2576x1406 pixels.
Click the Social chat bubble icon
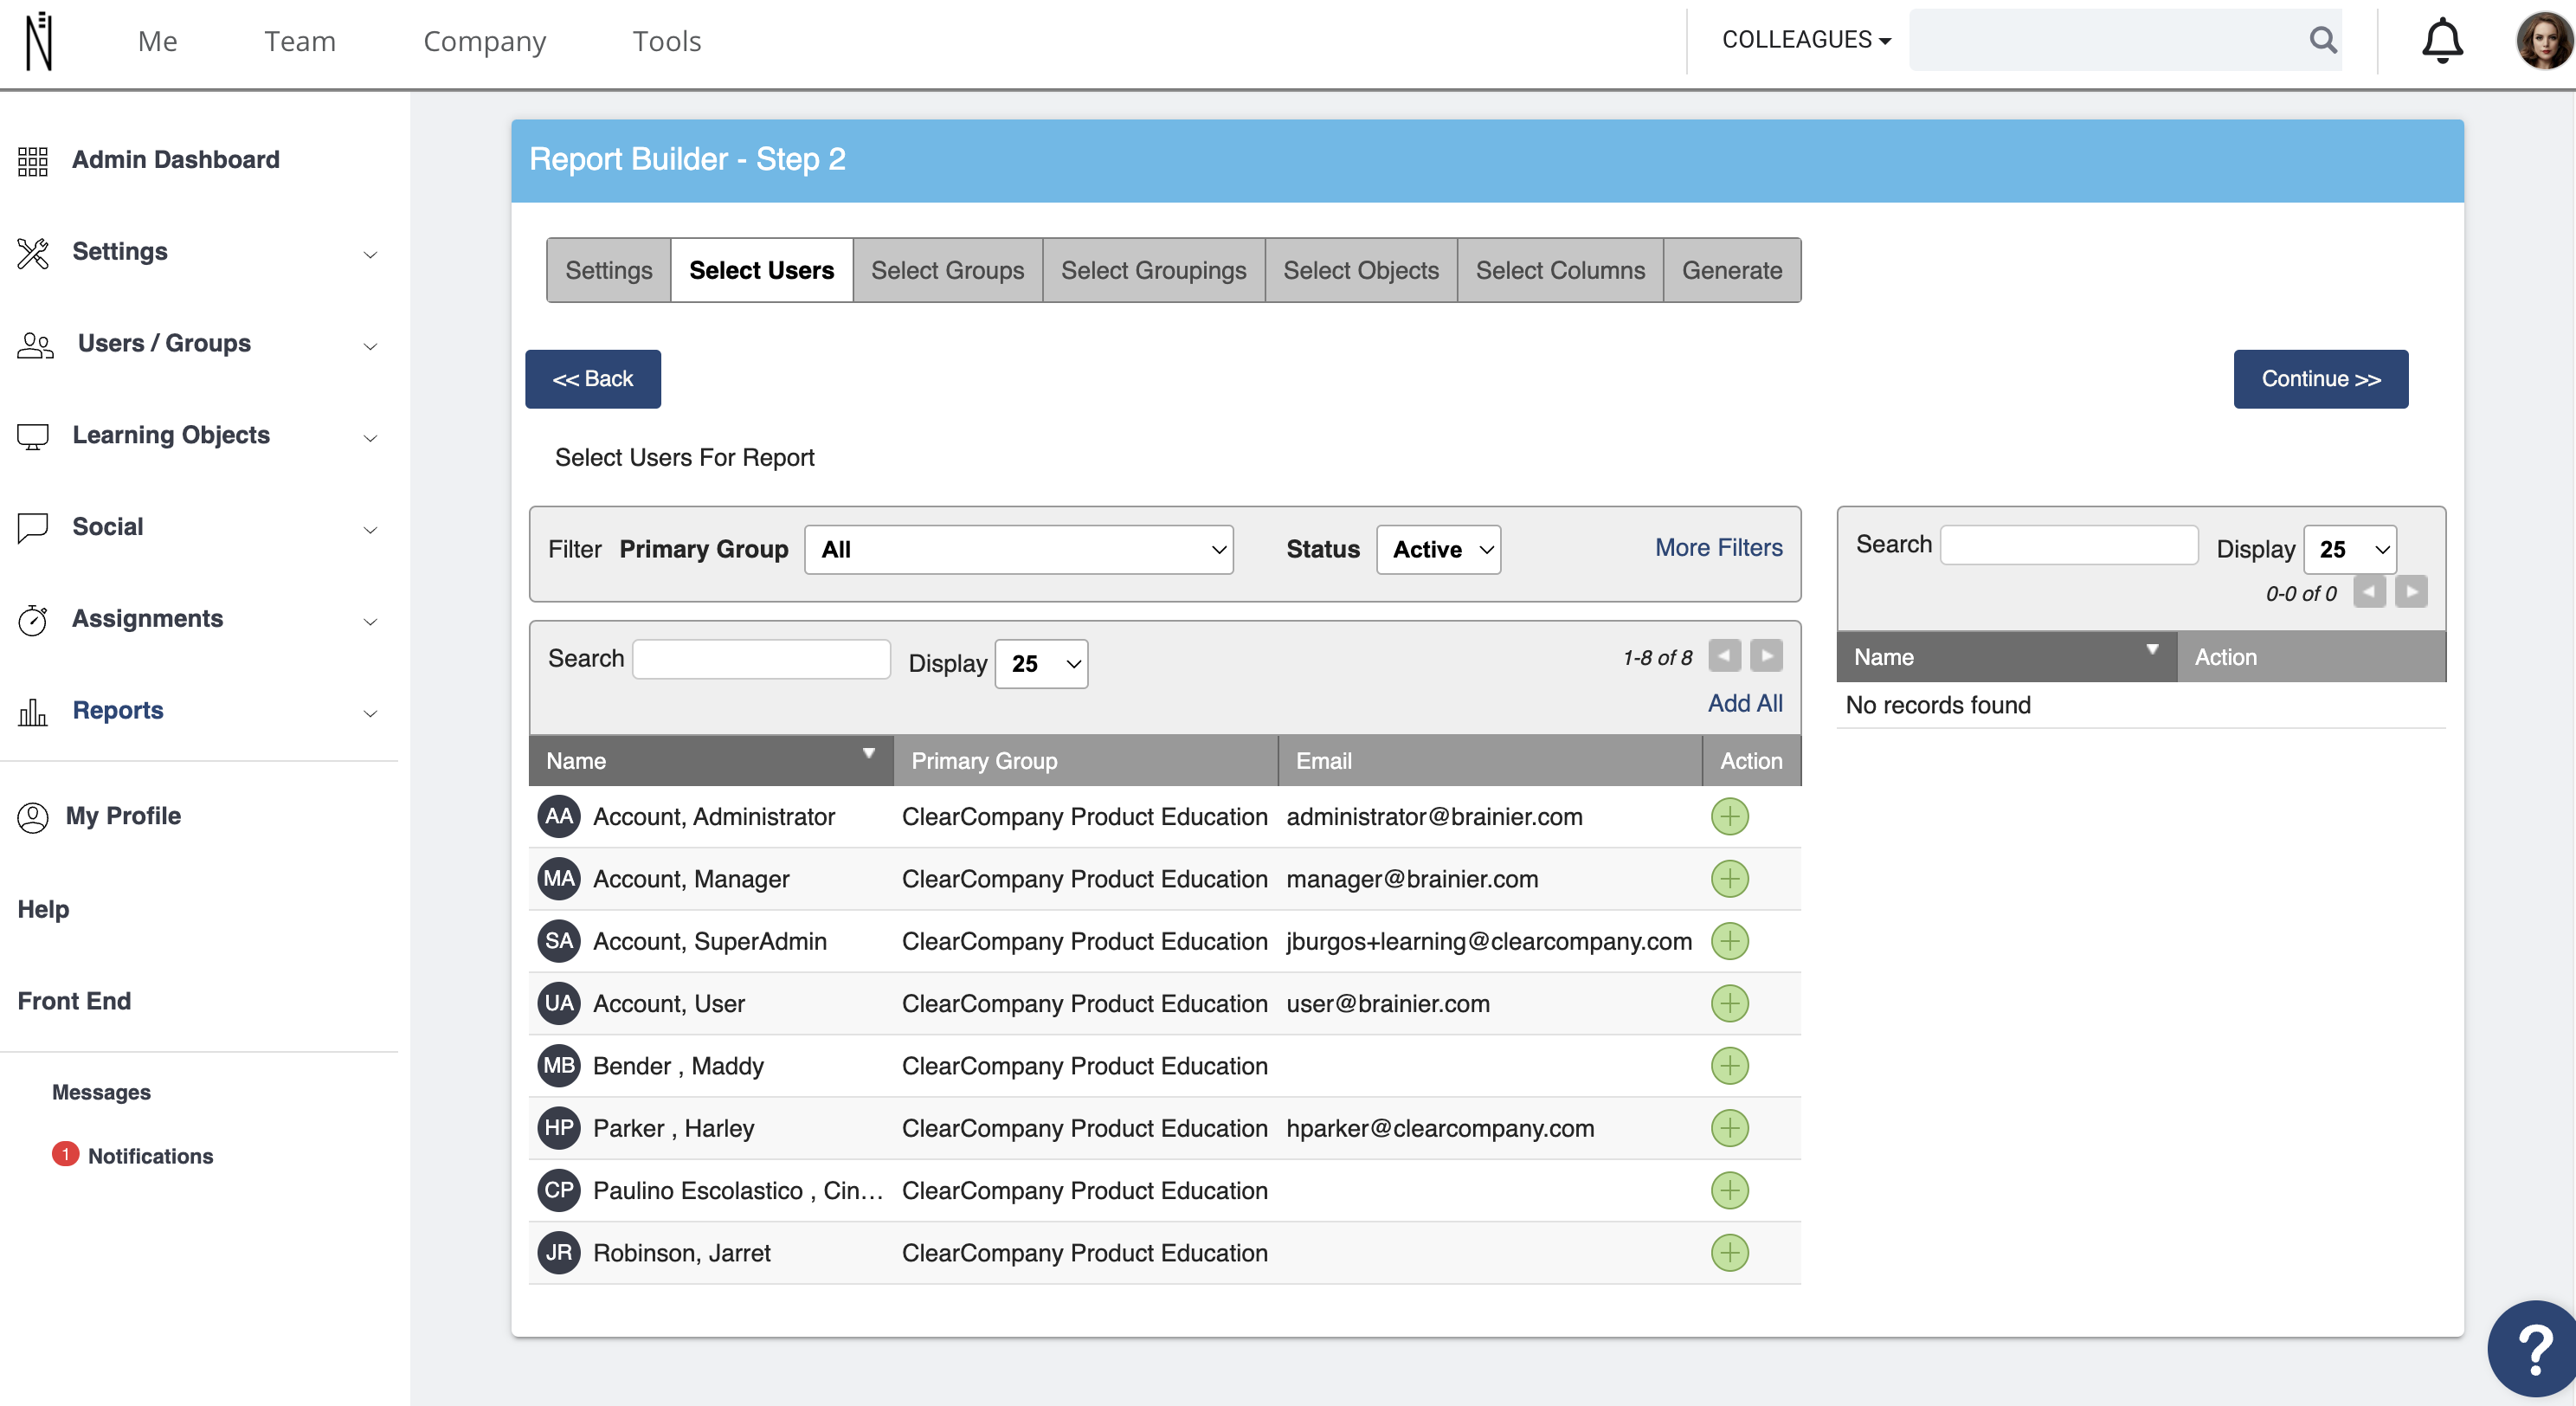tap(33, 528)
